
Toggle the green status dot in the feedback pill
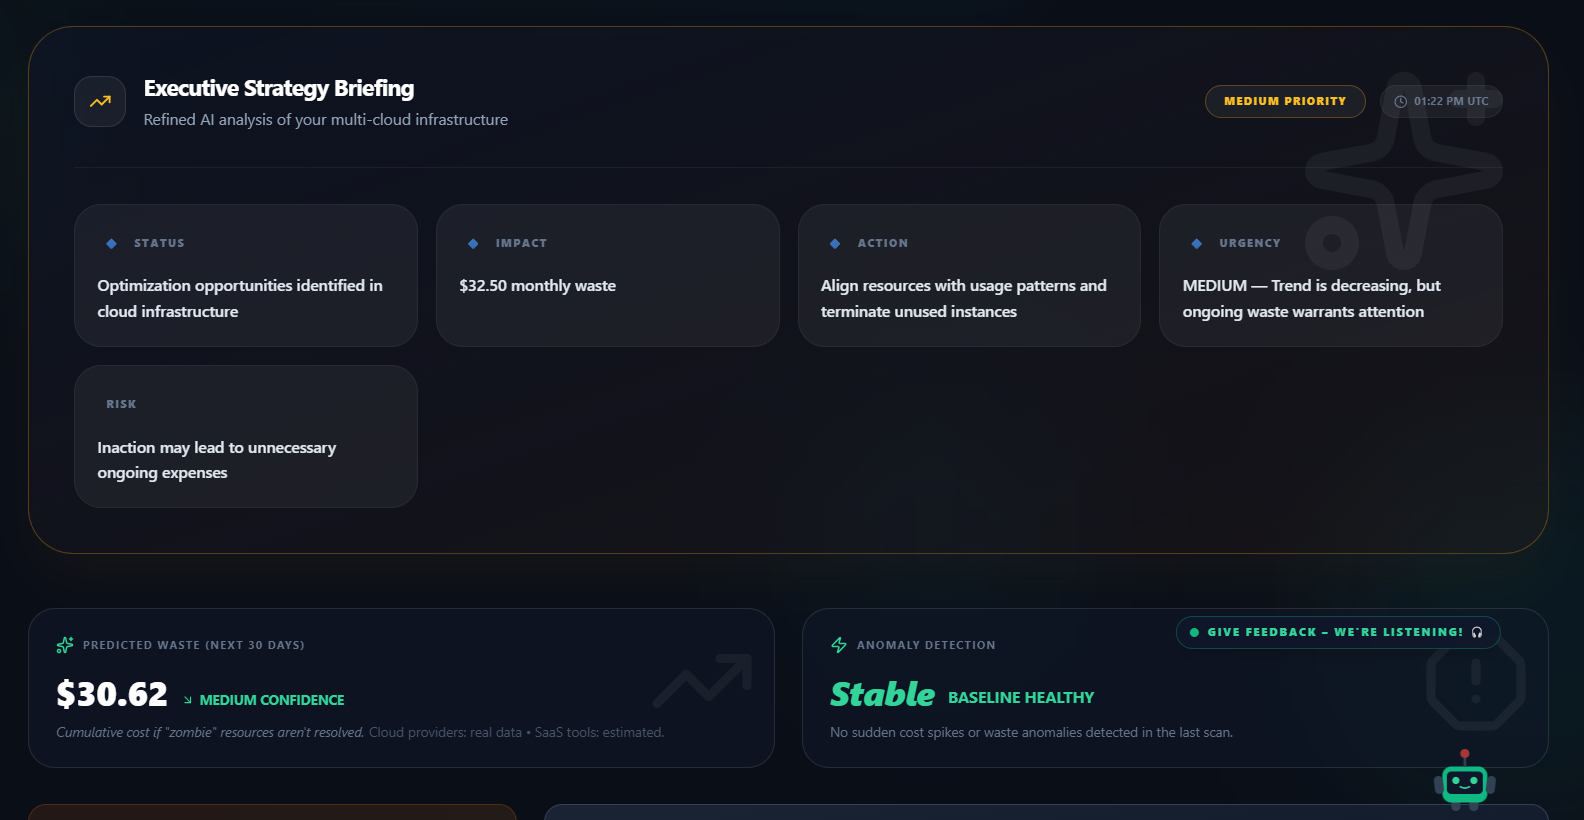tap(1194, 632)
